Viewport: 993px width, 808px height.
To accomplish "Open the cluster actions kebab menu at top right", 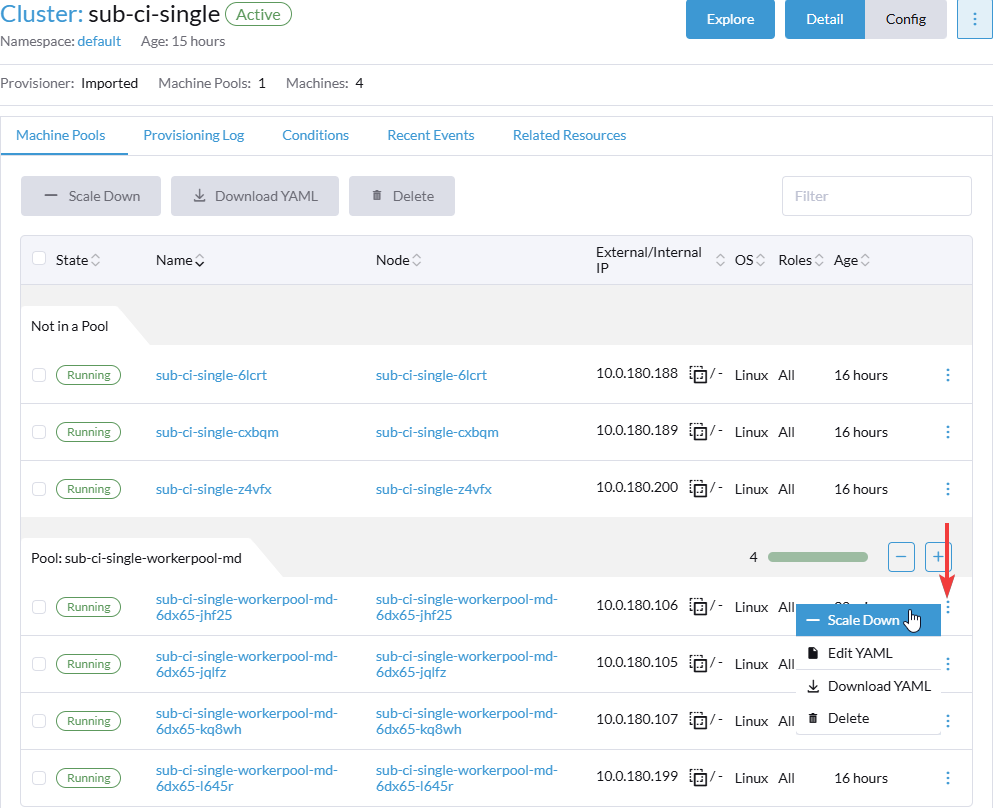I will click(x=974, y=19).
